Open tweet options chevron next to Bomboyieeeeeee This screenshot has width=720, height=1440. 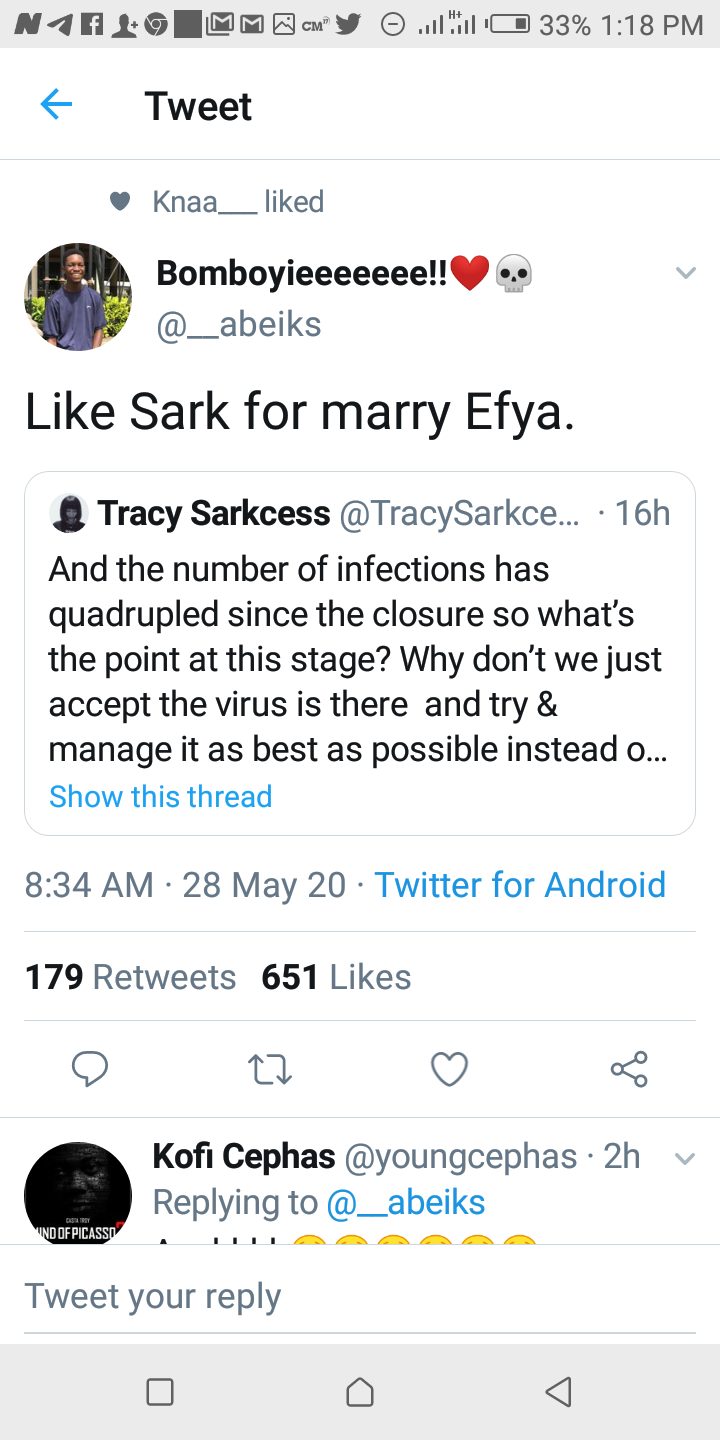[x=685, y=273]
